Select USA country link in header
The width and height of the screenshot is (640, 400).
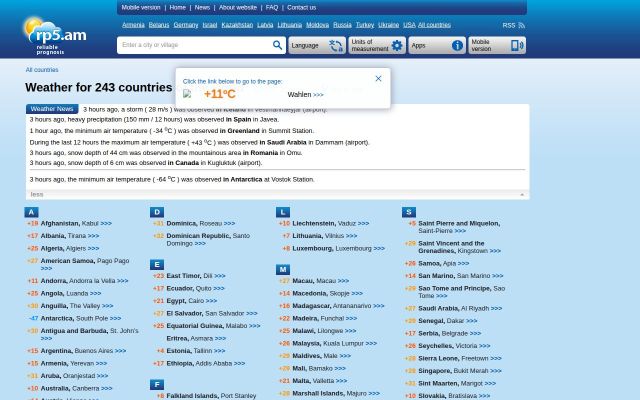tap(409, 25)
